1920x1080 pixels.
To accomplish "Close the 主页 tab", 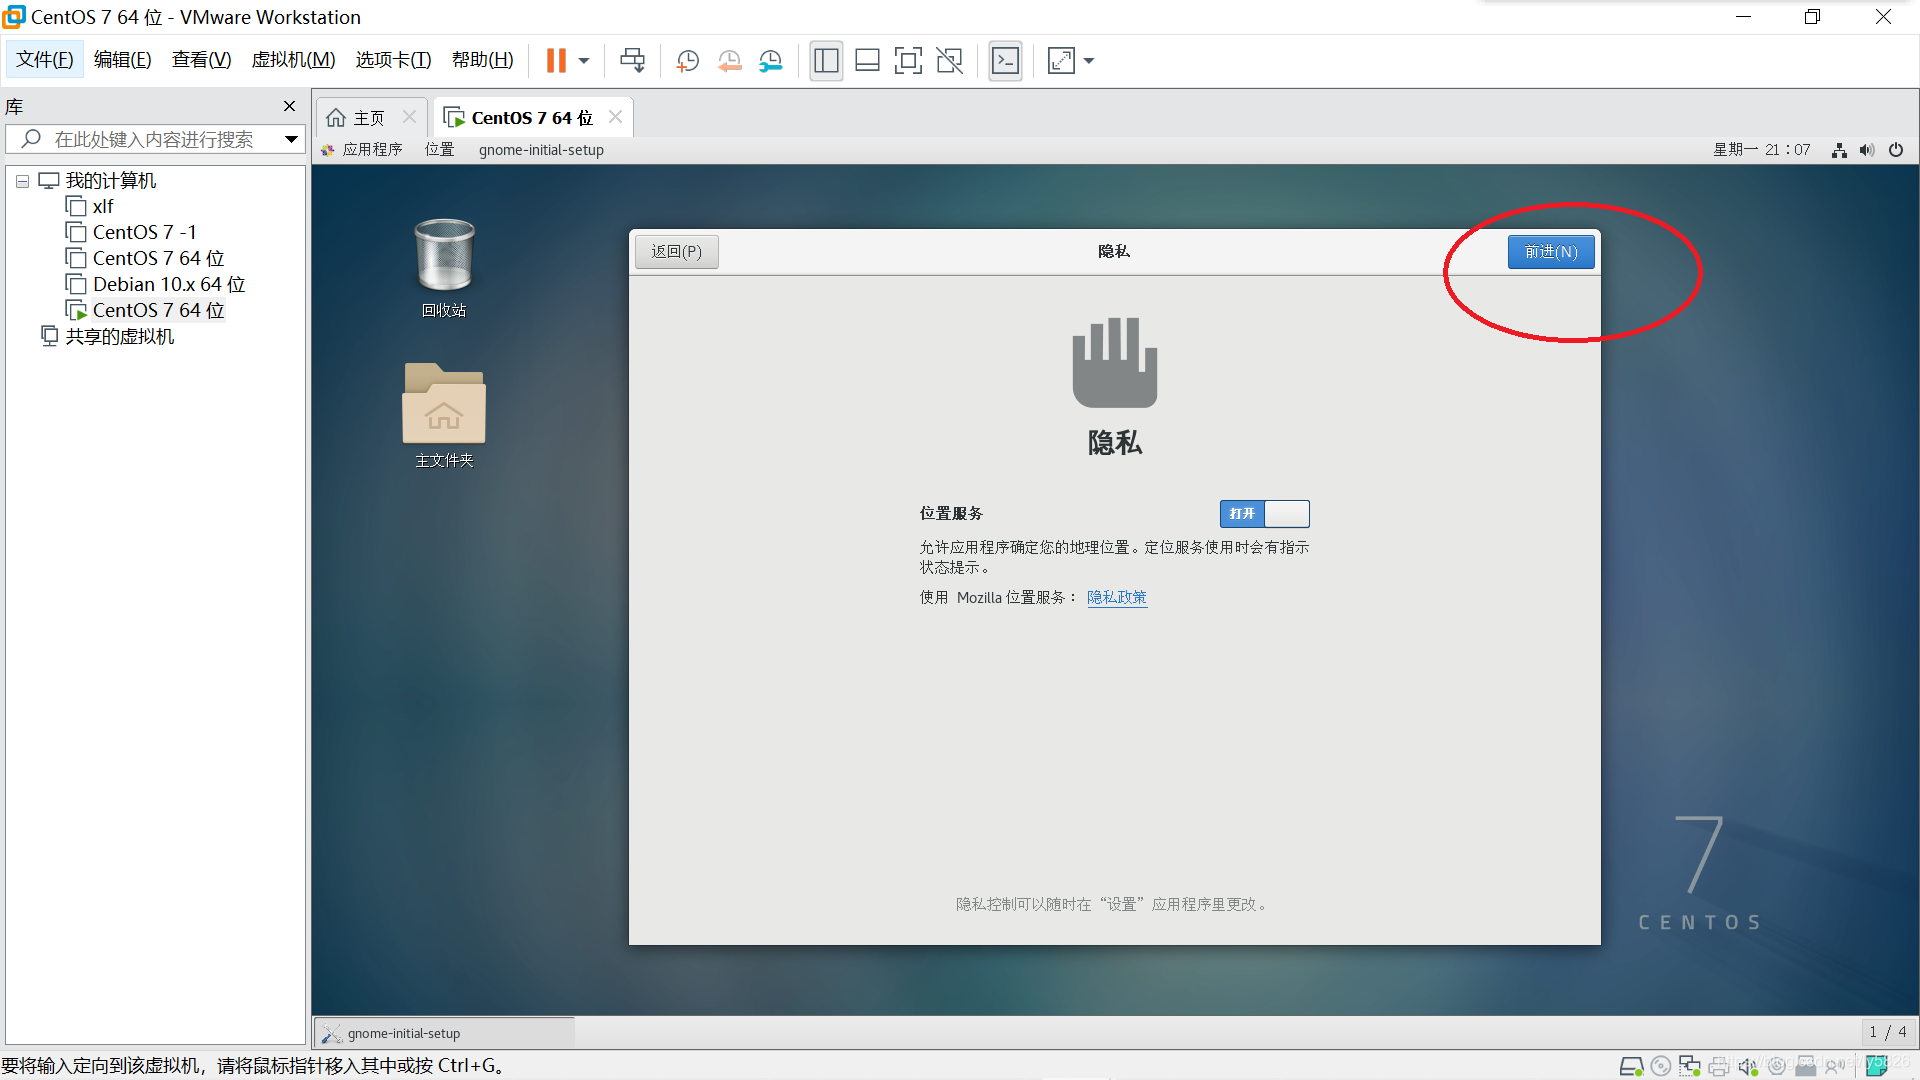I will tap(409, 117).
